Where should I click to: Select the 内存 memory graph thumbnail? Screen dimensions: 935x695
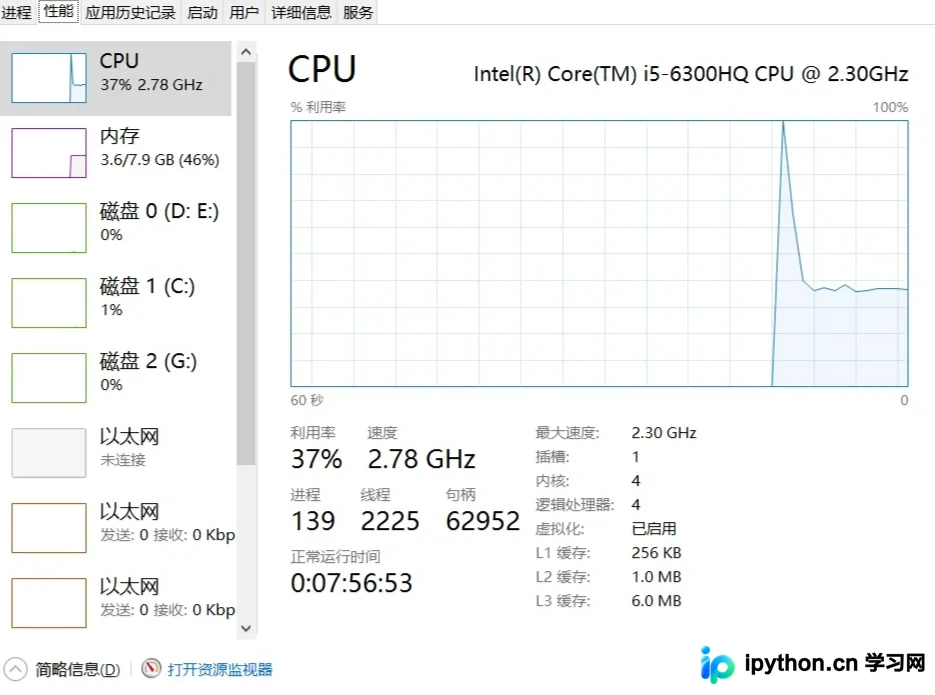[49, 153]
